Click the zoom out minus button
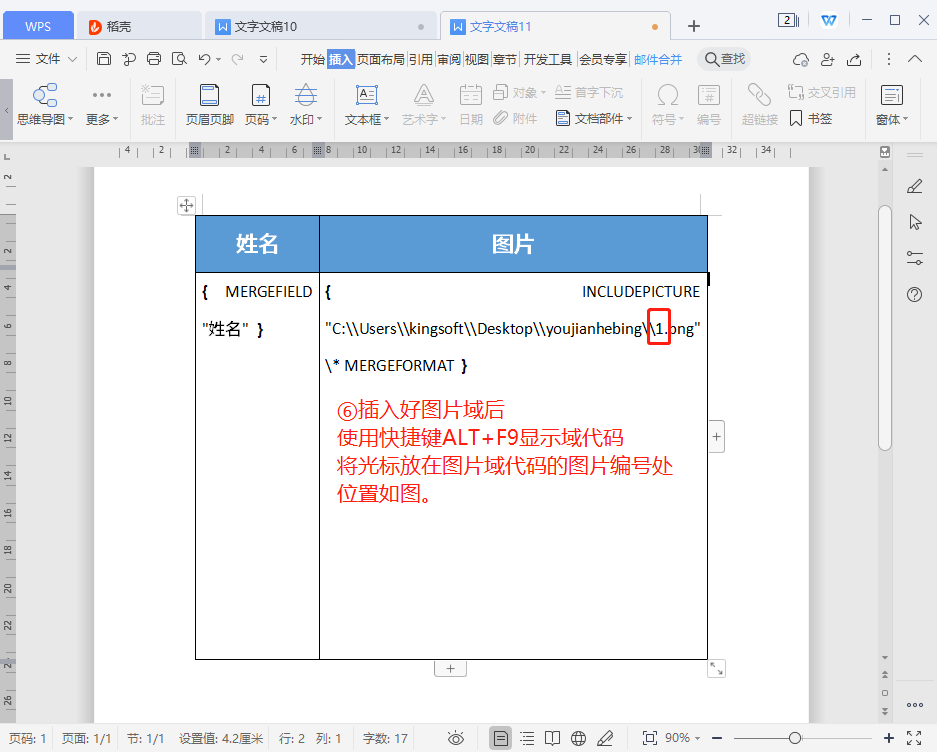The height and width of the screenshot is (752, 937). (717, 738)
